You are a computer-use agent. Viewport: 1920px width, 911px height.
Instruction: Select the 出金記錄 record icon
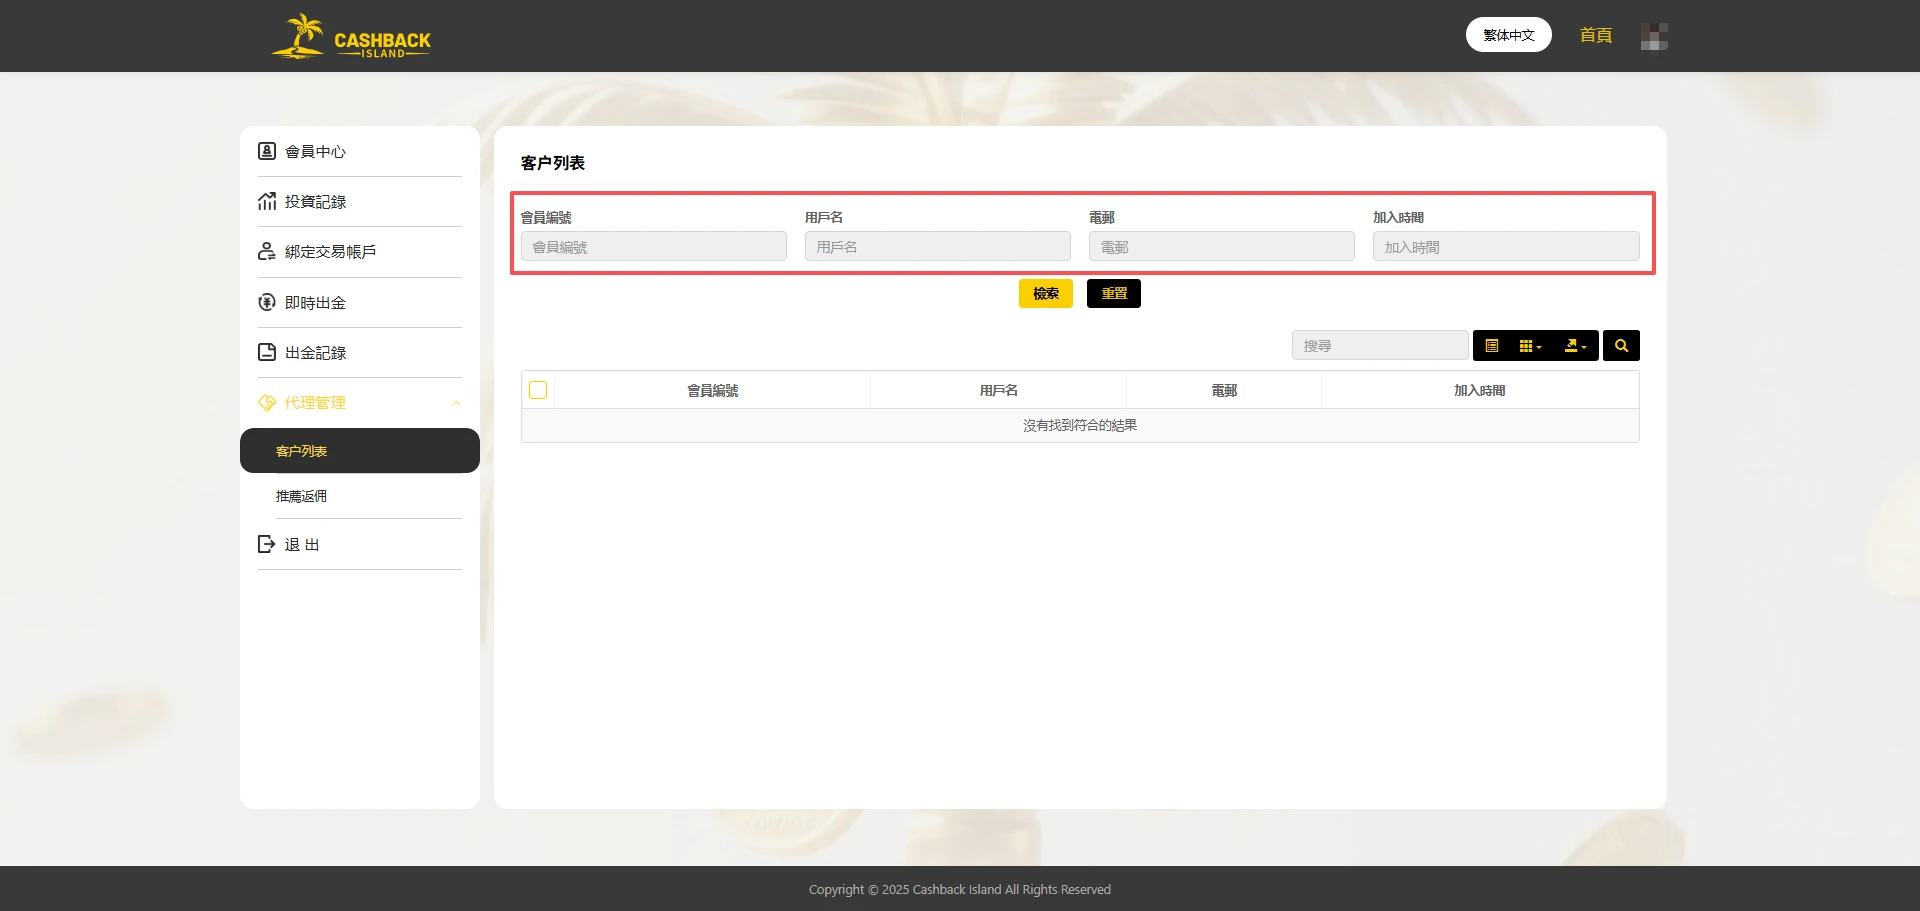pos(266,352)
